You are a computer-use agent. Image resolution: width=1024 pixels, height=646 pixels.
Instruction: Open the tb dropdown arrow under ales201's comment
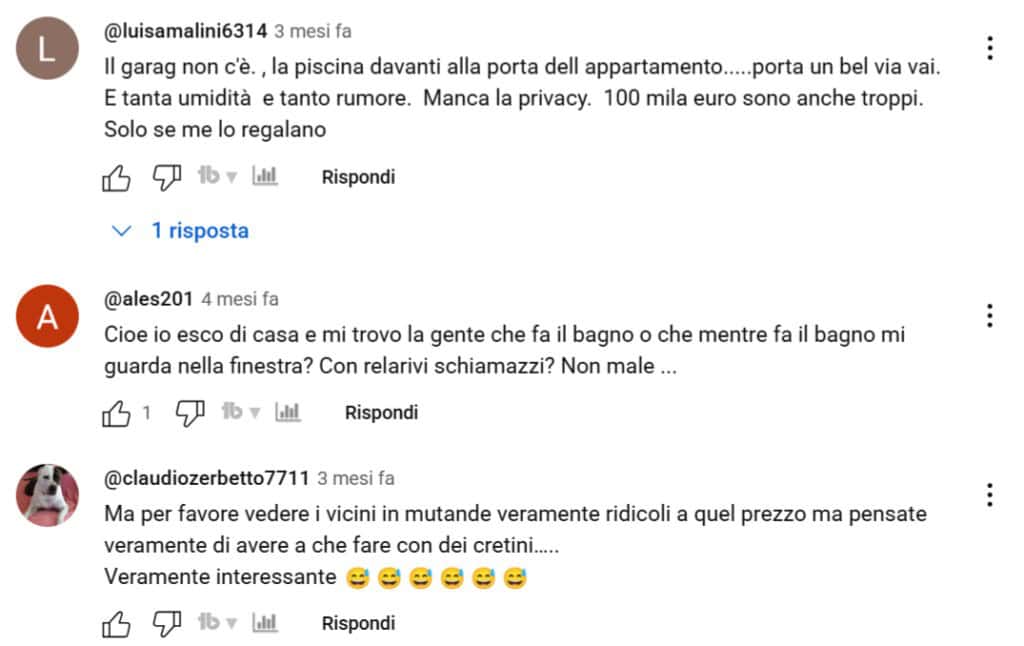coord(255,412)
